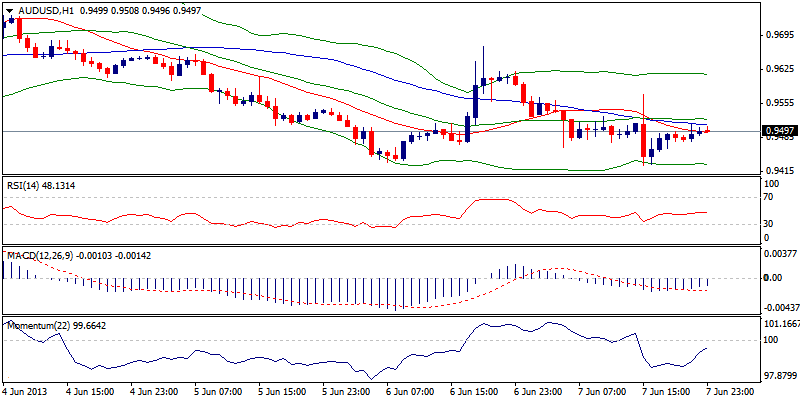Click the current price tag 0.9497
Image resolution: width=800 pixels, height=400 pixels.
(779, 131)
